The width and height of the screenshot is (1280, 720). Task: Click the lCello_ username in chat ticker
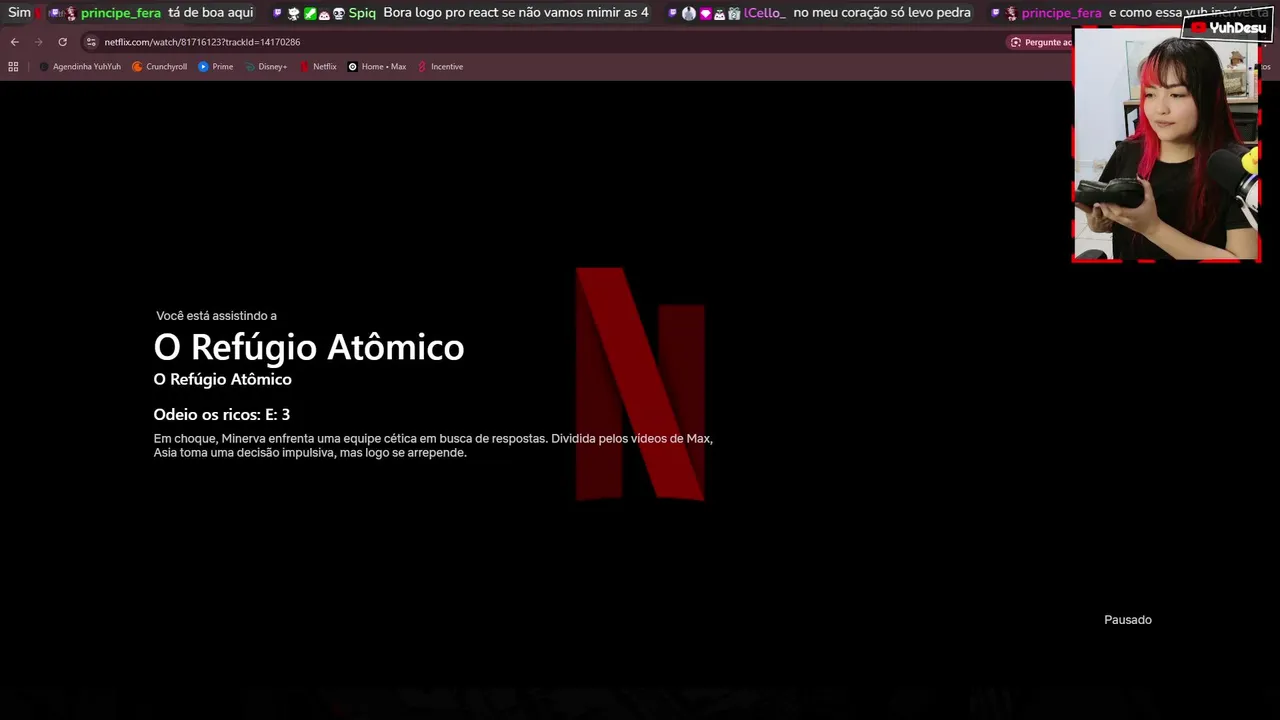click(765, 13)
